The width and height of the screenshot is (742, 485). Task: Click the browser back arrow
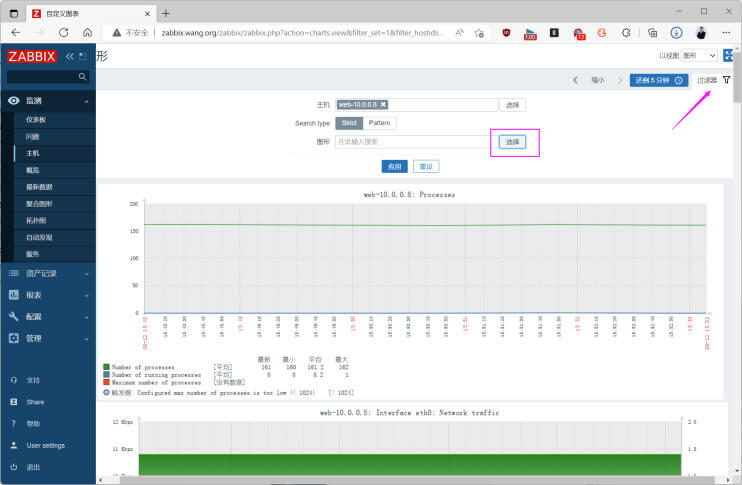coord(16,33)
